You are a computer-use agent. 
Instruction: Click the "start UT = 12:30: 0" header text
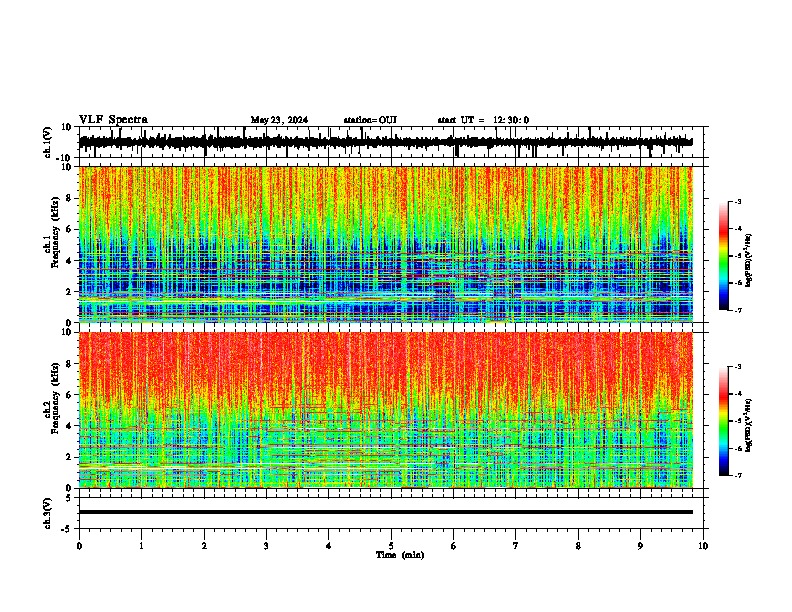483,120
